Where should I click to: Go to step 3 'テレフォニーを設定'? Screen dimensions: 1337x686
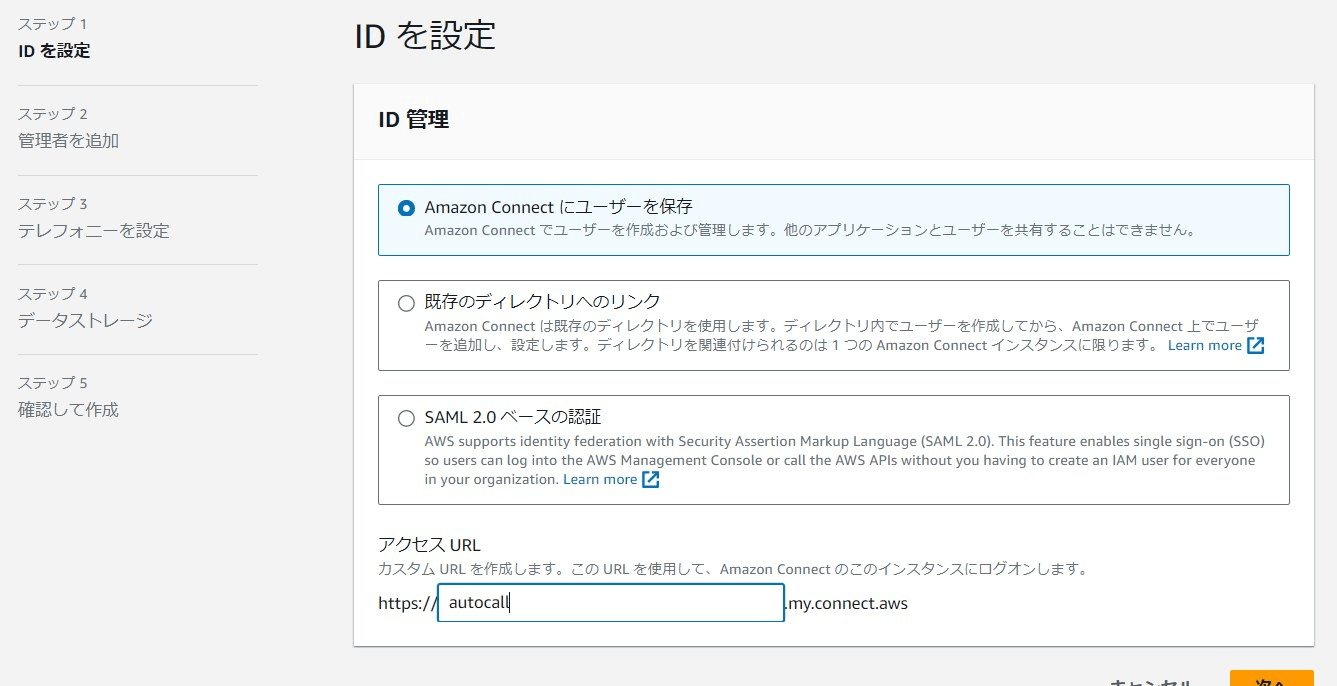[94, 231]
